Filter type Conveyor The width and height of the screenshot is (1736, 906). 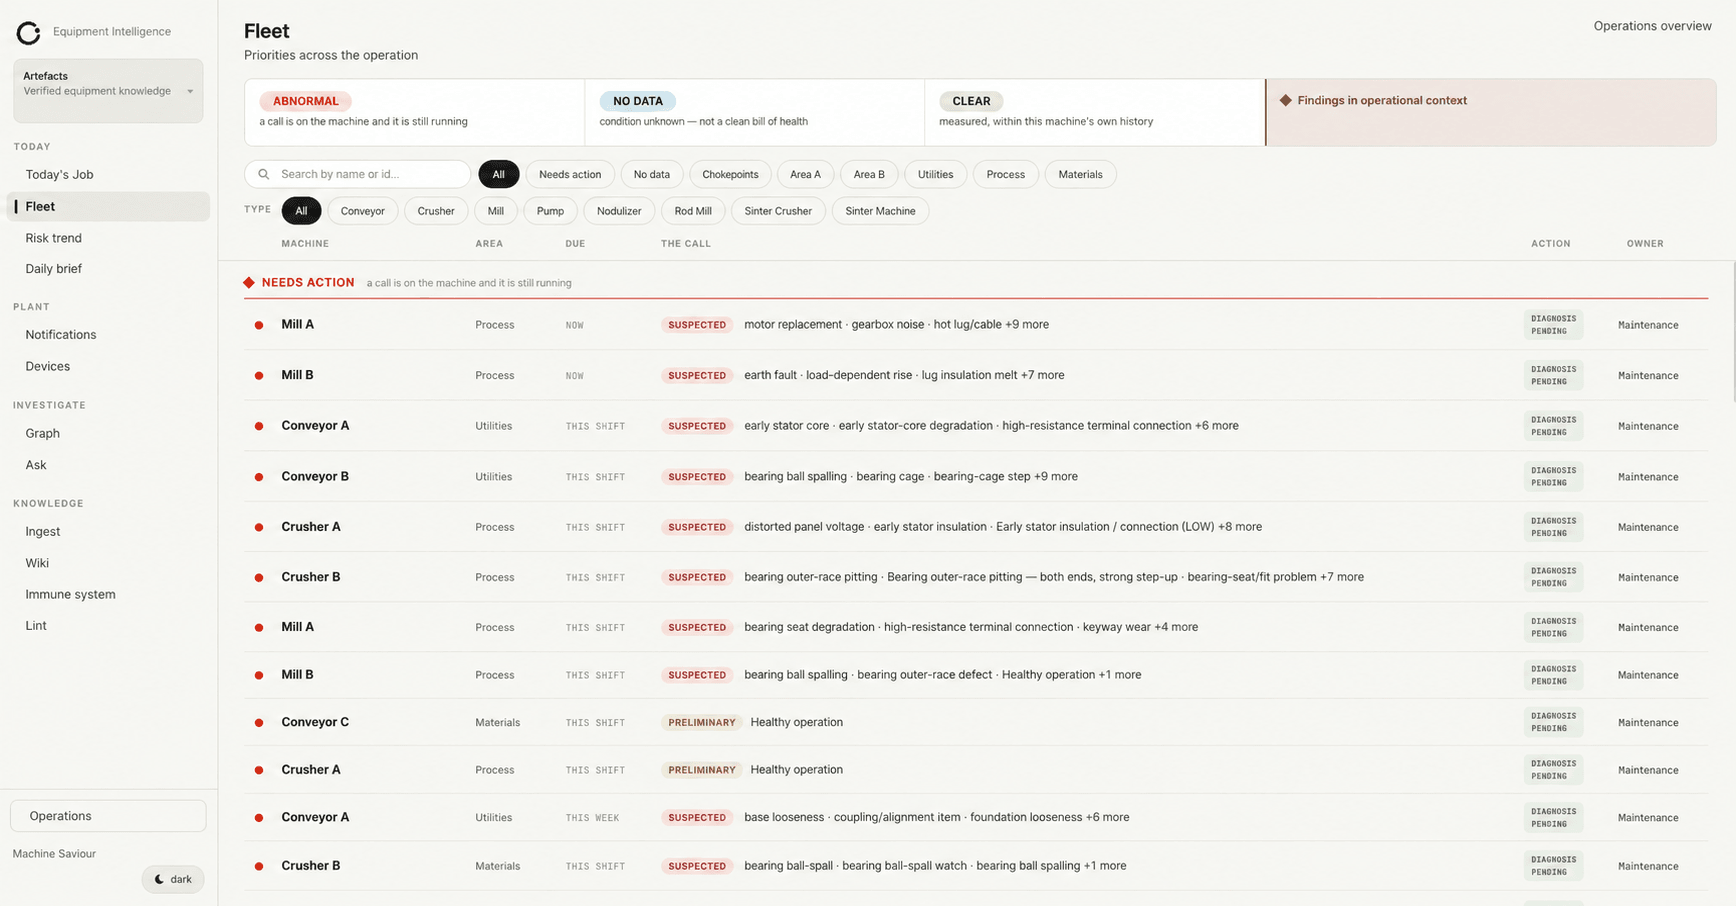click(x=363, y=211)
